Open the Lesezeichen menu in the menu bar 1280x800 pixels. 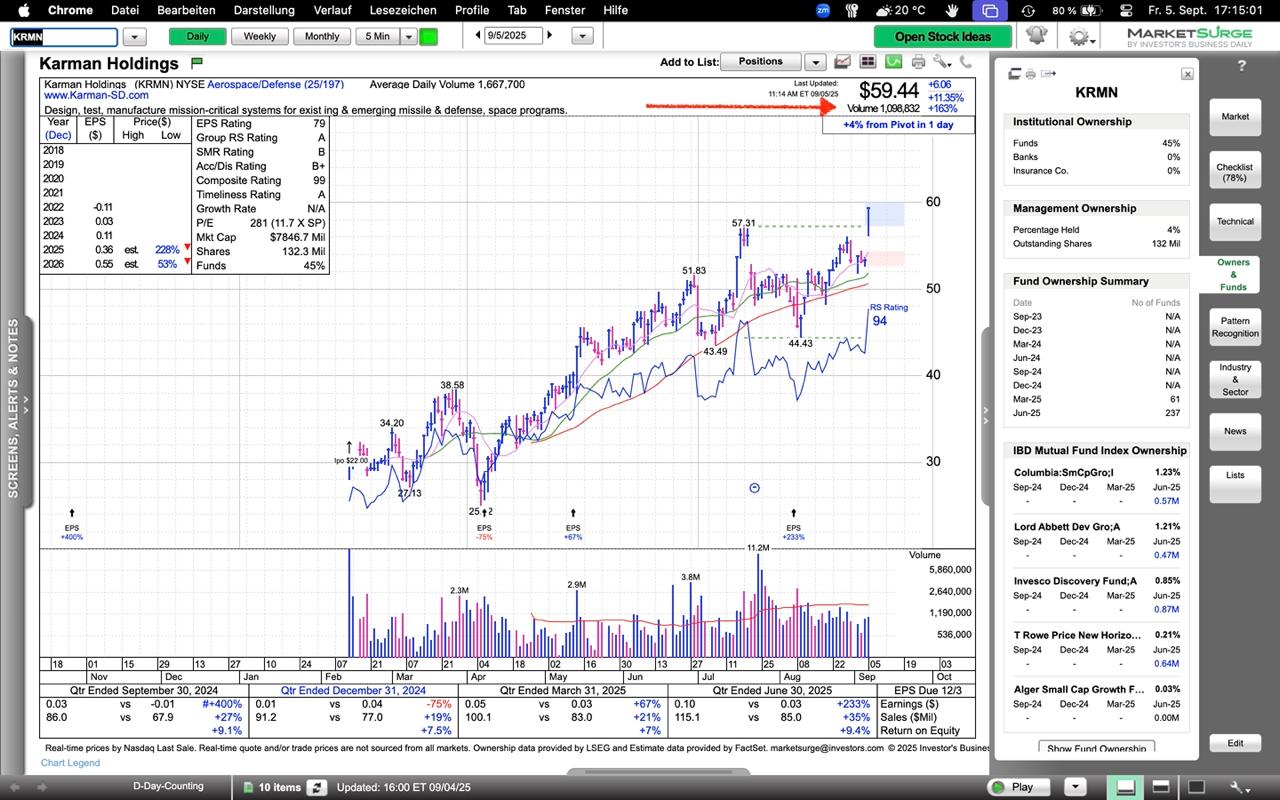(403, 10)
